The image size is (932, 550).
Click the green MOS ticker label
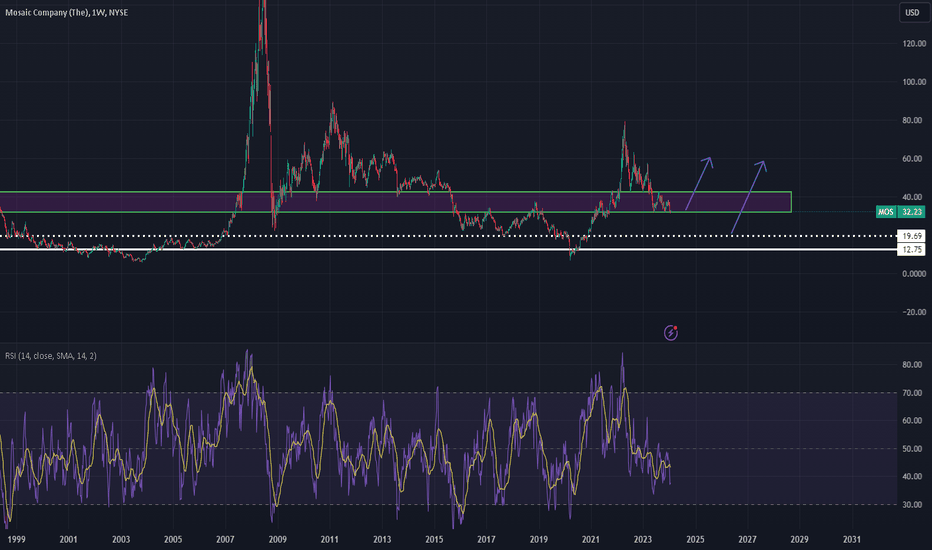[886, 212]
